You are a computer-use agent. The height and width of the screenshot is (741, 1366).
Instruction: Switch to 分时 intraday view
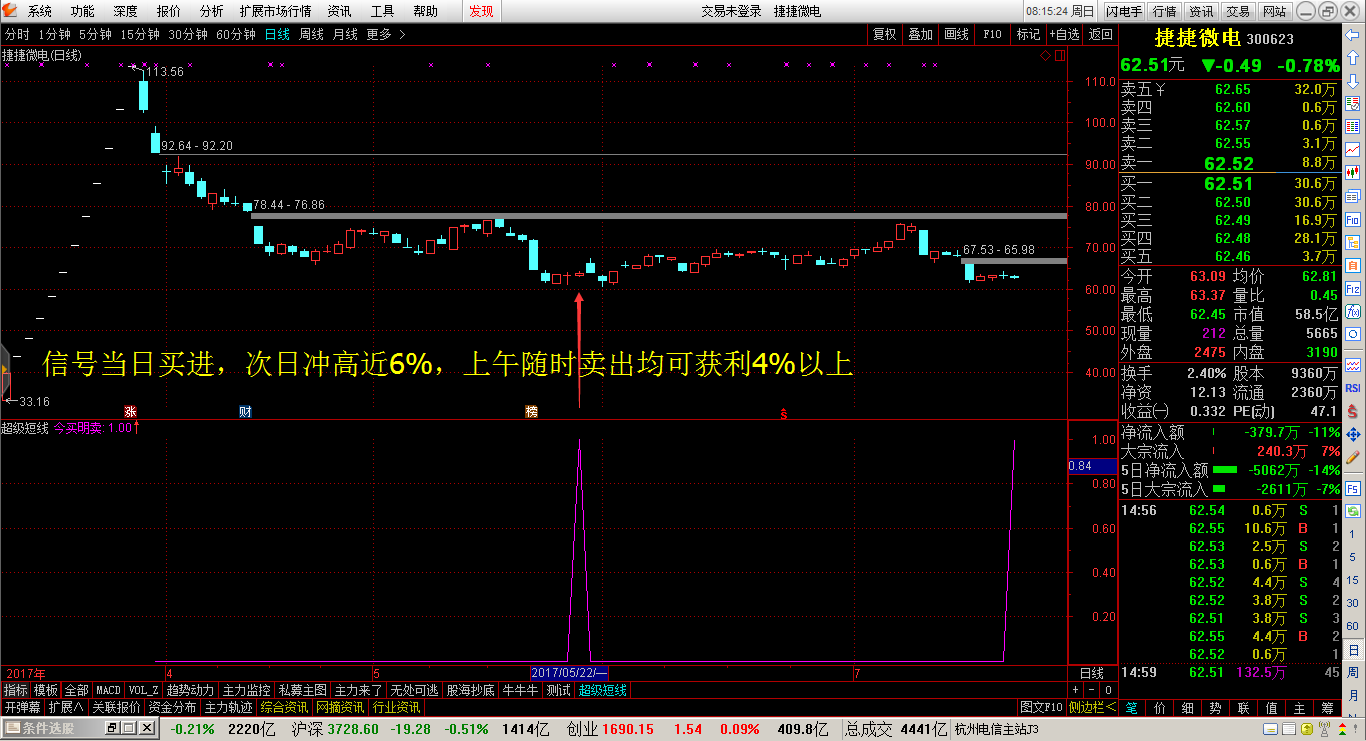[x=17, y=34]
